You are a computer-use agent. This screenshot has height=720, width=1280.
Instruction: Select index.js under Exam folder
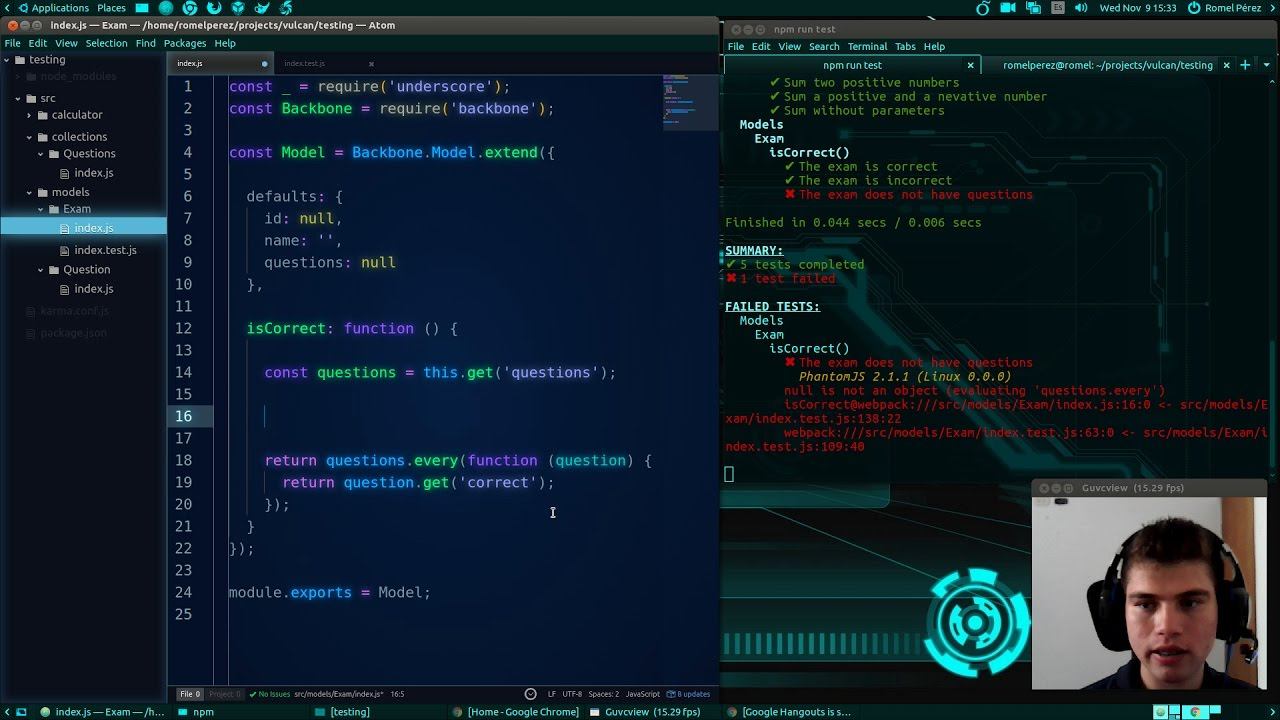point(83,228)
